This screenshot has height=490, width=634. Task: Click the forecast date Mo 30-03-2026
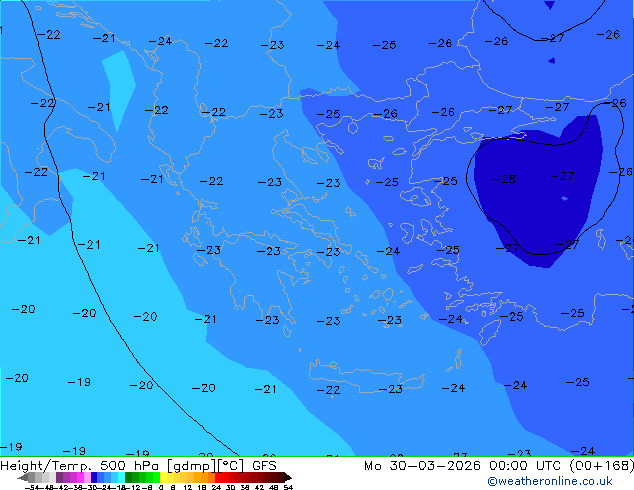(422, 466)
